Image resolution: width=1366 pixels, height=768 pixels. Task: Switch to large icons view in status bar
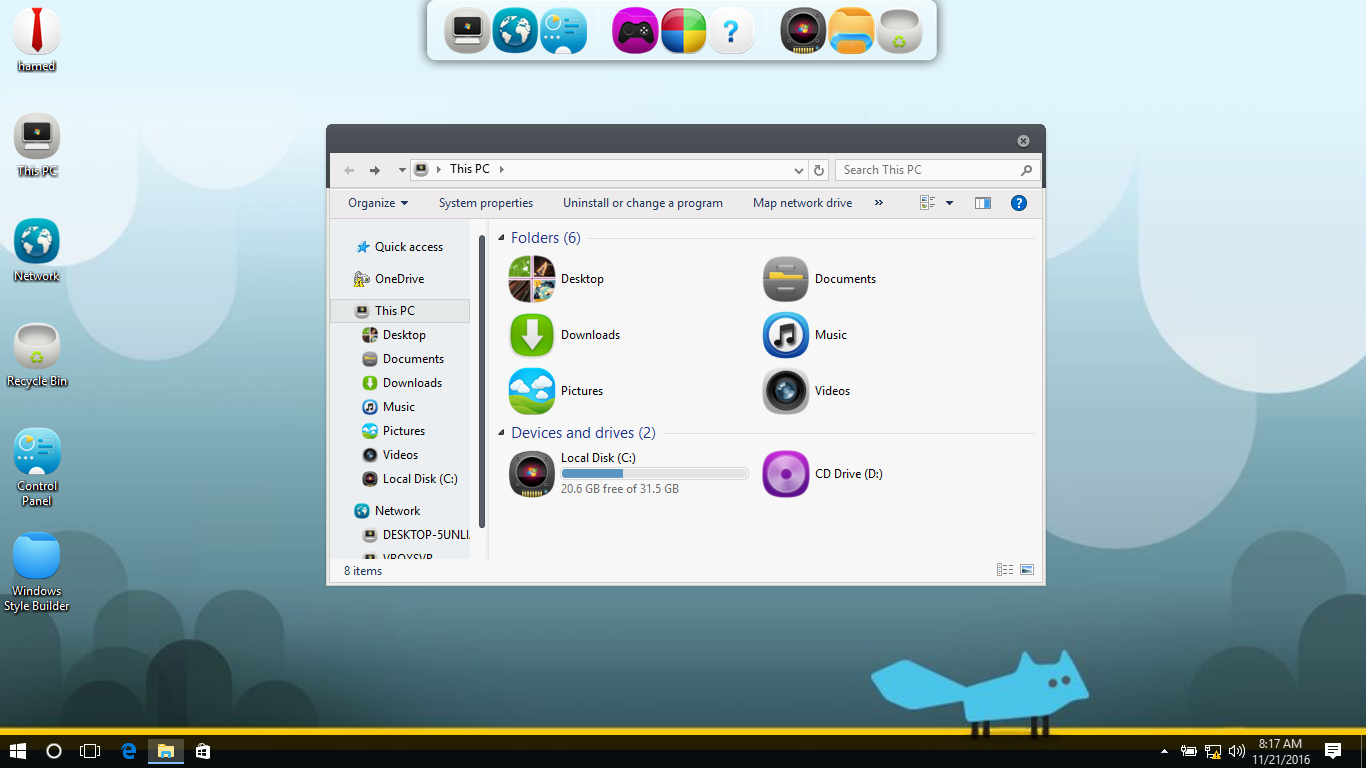(x=1027, y=570)
